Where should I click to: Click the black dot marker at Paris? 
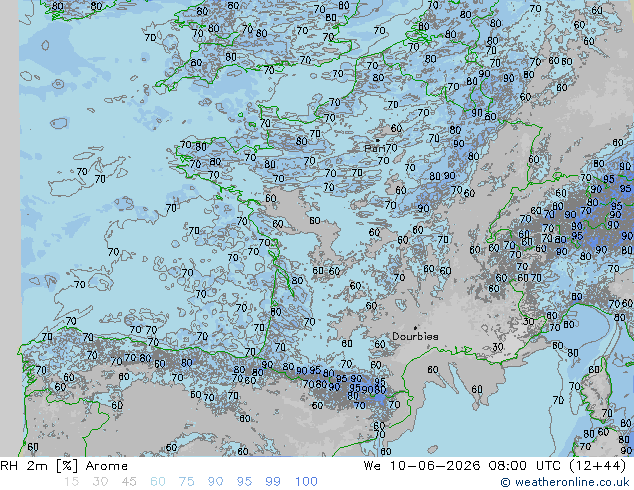click(378, 141)
